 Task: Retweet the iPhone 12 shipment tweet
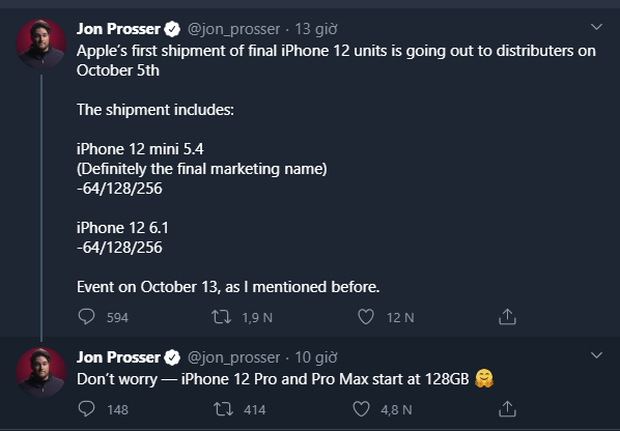pyautogui.click(x=224, y=317)
